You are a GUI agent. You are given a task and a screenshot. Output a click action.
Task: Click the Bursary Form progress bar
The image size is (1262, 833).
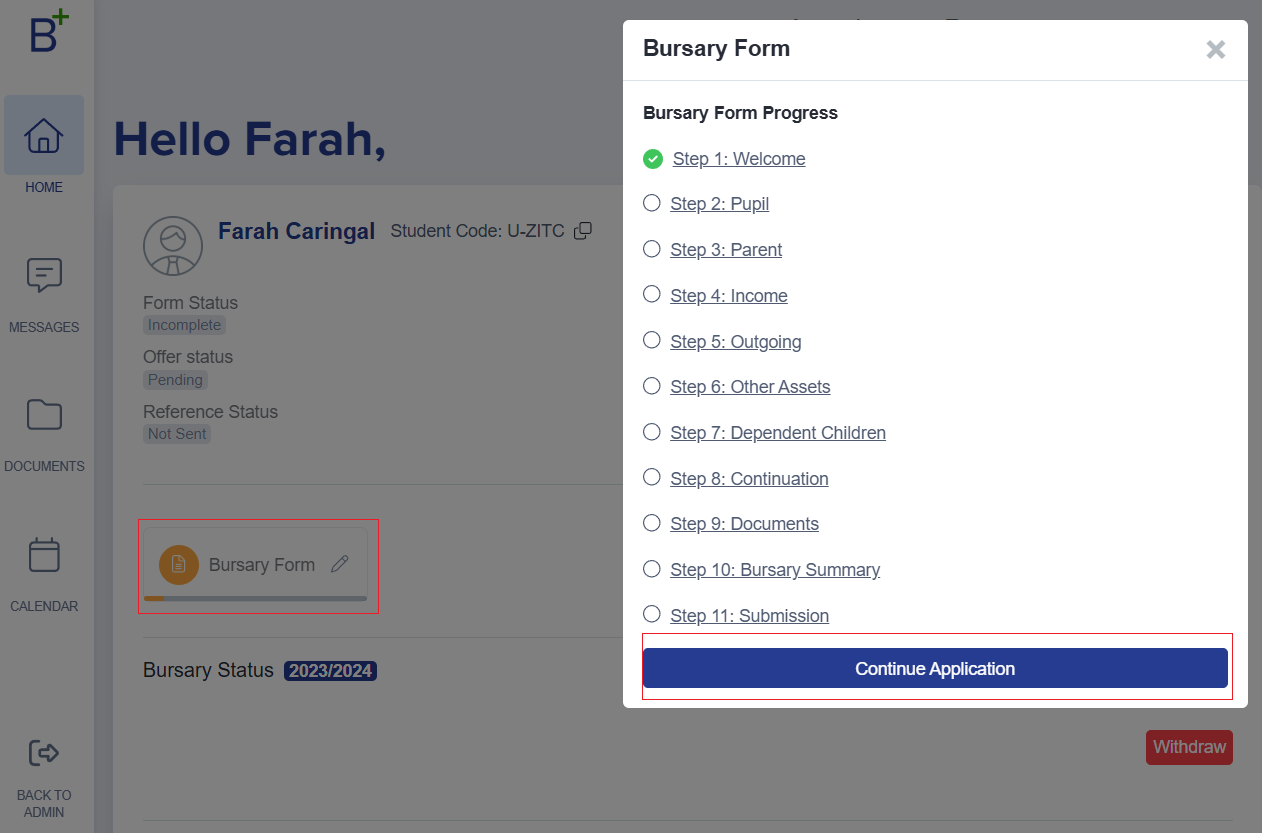tap(255, 598)
